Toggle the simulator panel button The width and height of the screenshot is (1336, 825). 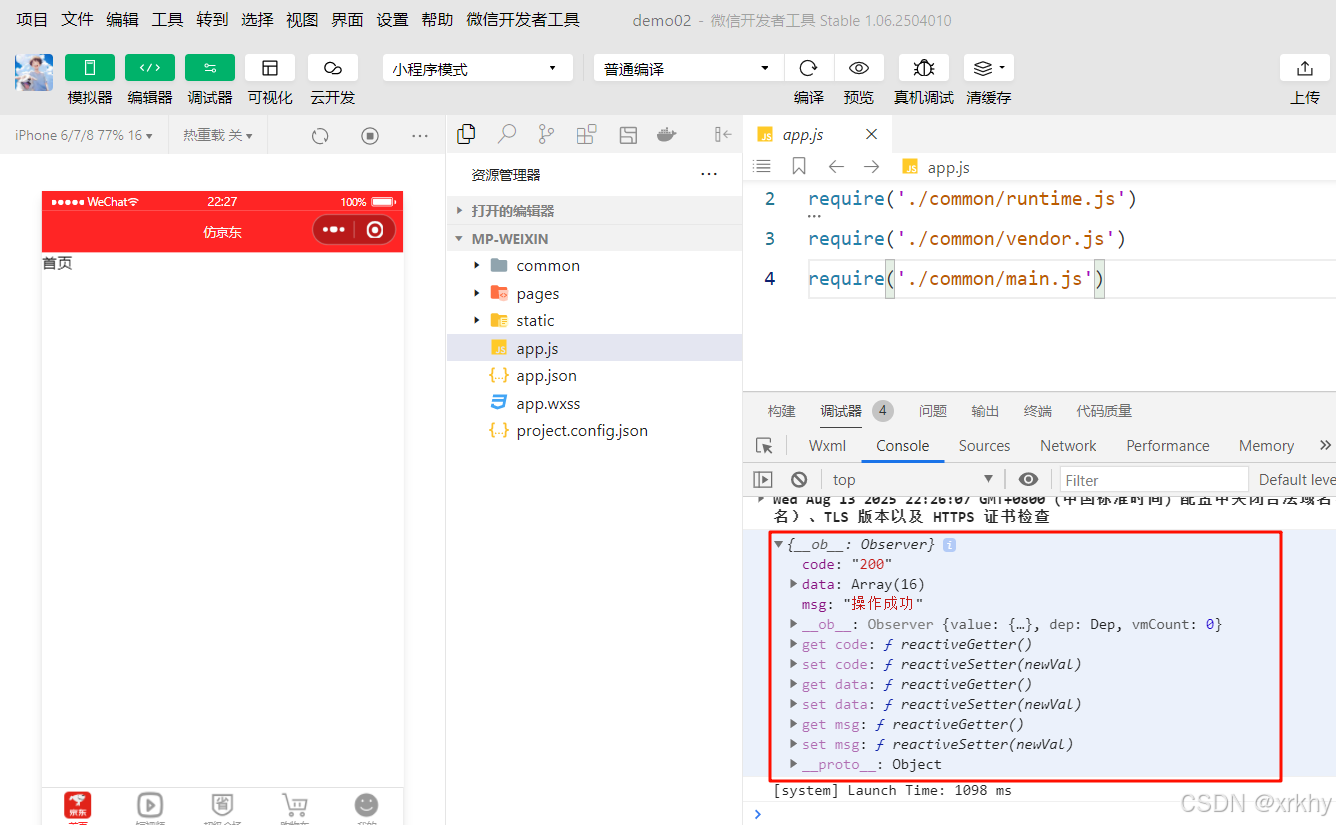(x=90, y=68)
